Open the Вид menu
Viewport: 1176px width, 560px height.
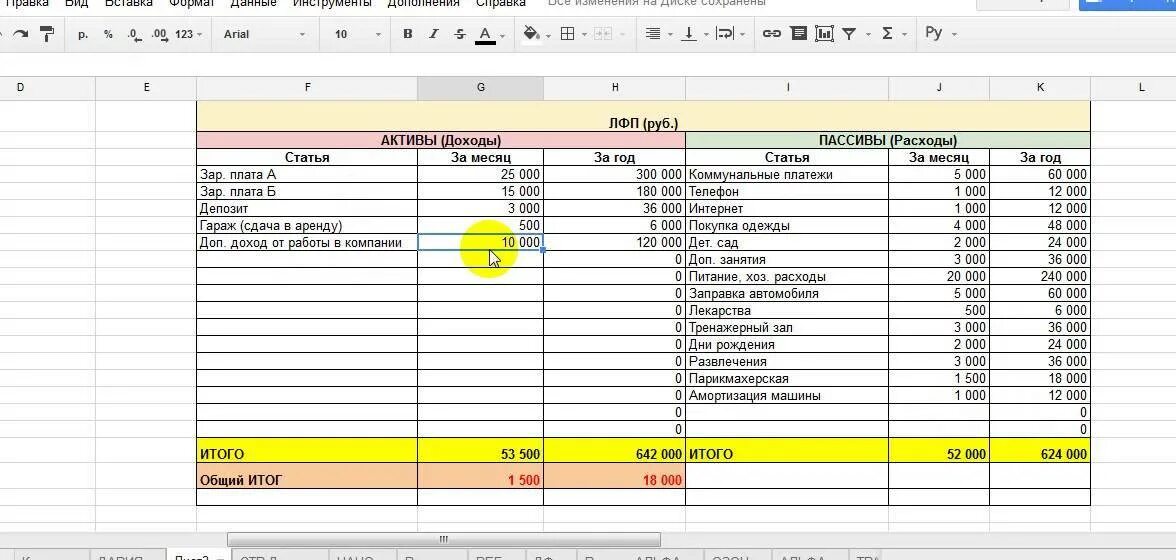point(76,3)
